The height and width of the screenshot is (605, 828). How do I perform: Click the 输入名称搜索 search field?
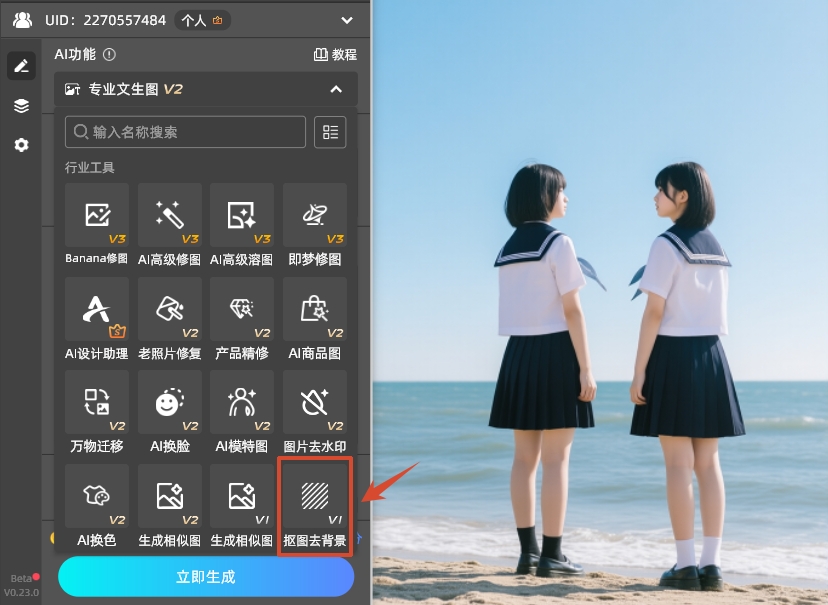coord(185,132)
